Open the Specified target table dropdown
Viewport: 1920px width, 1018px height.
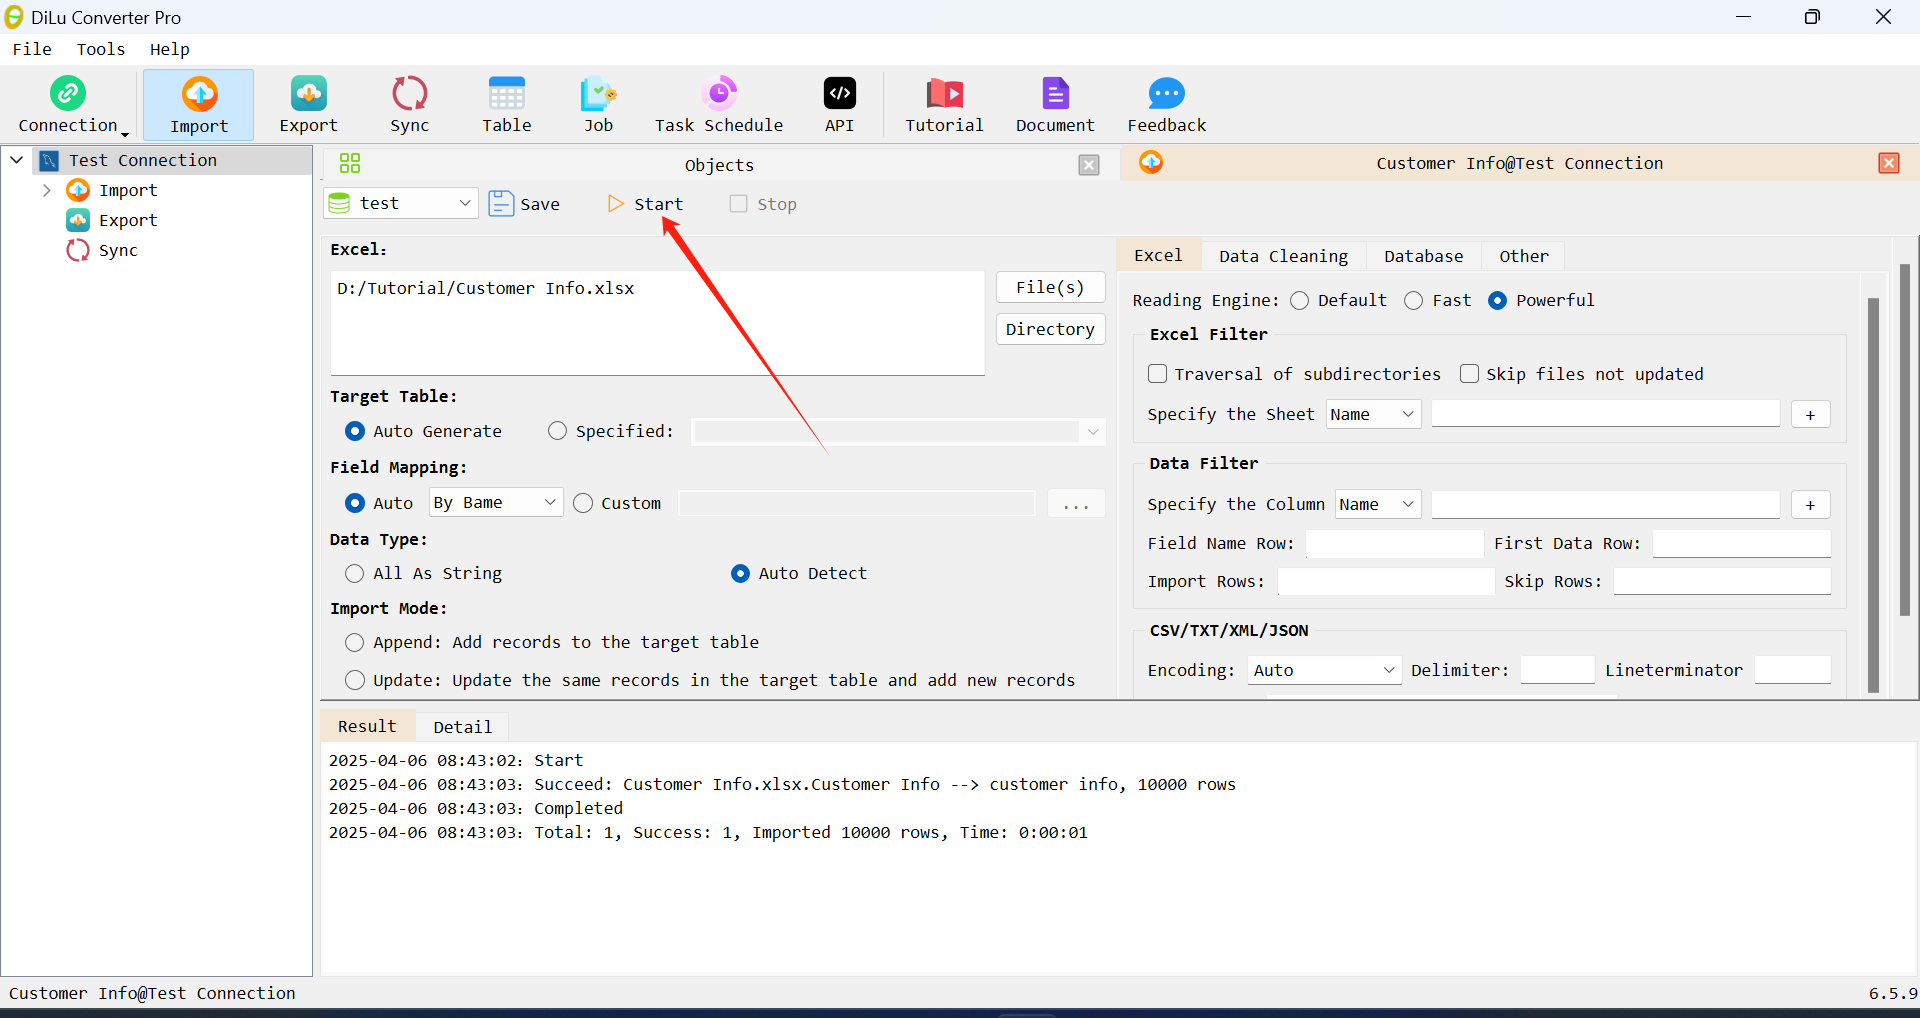[x=1093, y=432]
